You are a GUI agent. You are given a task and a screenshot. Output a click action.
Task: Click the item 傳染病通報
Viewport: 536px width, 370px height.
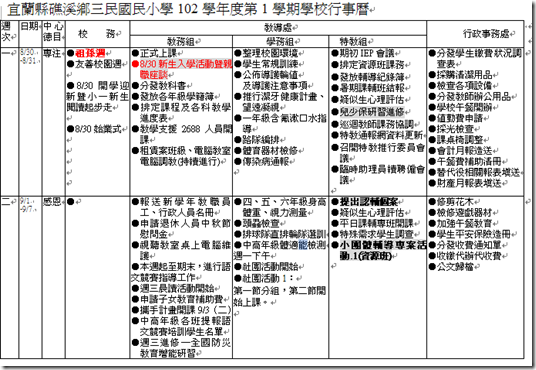click(x=265, y=161)
